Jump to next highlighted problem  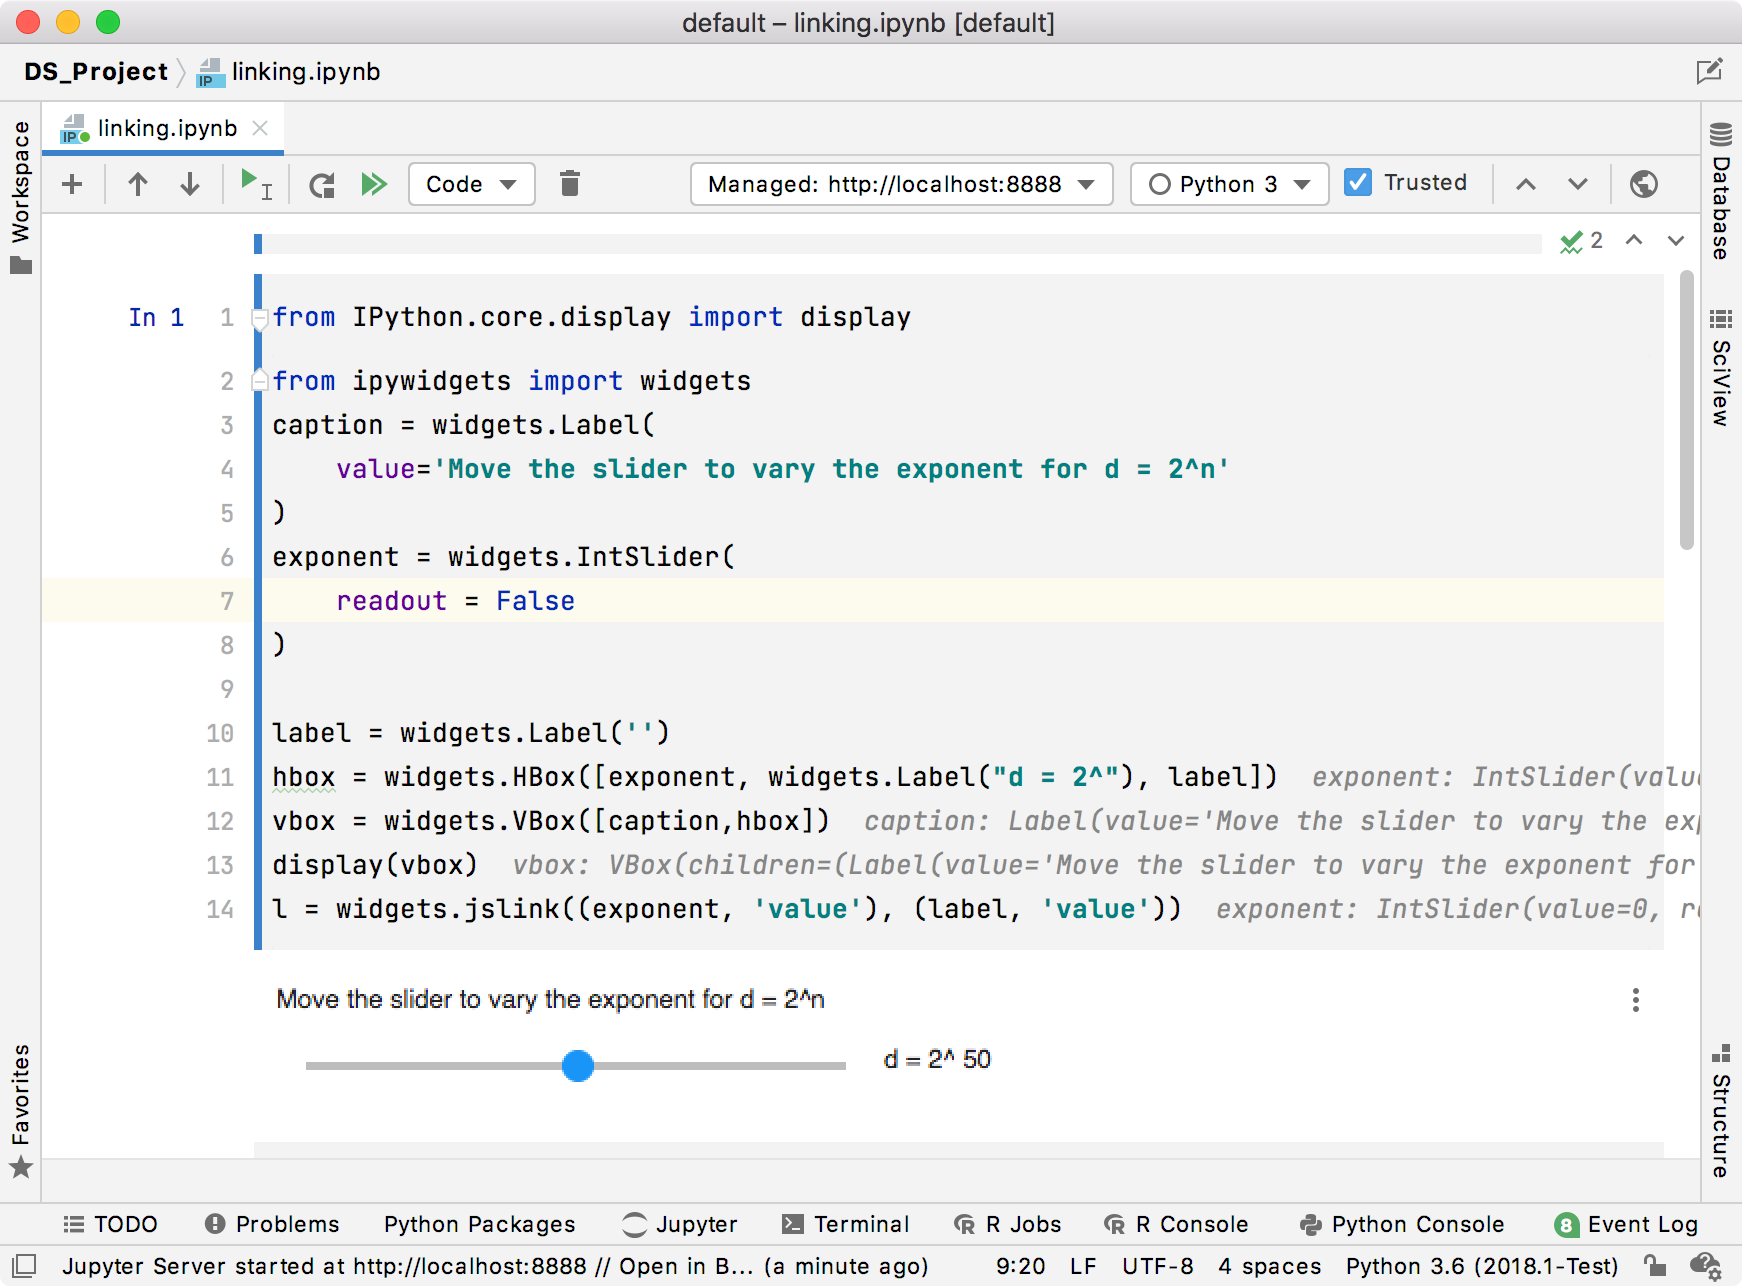[x=1676, y=240]
